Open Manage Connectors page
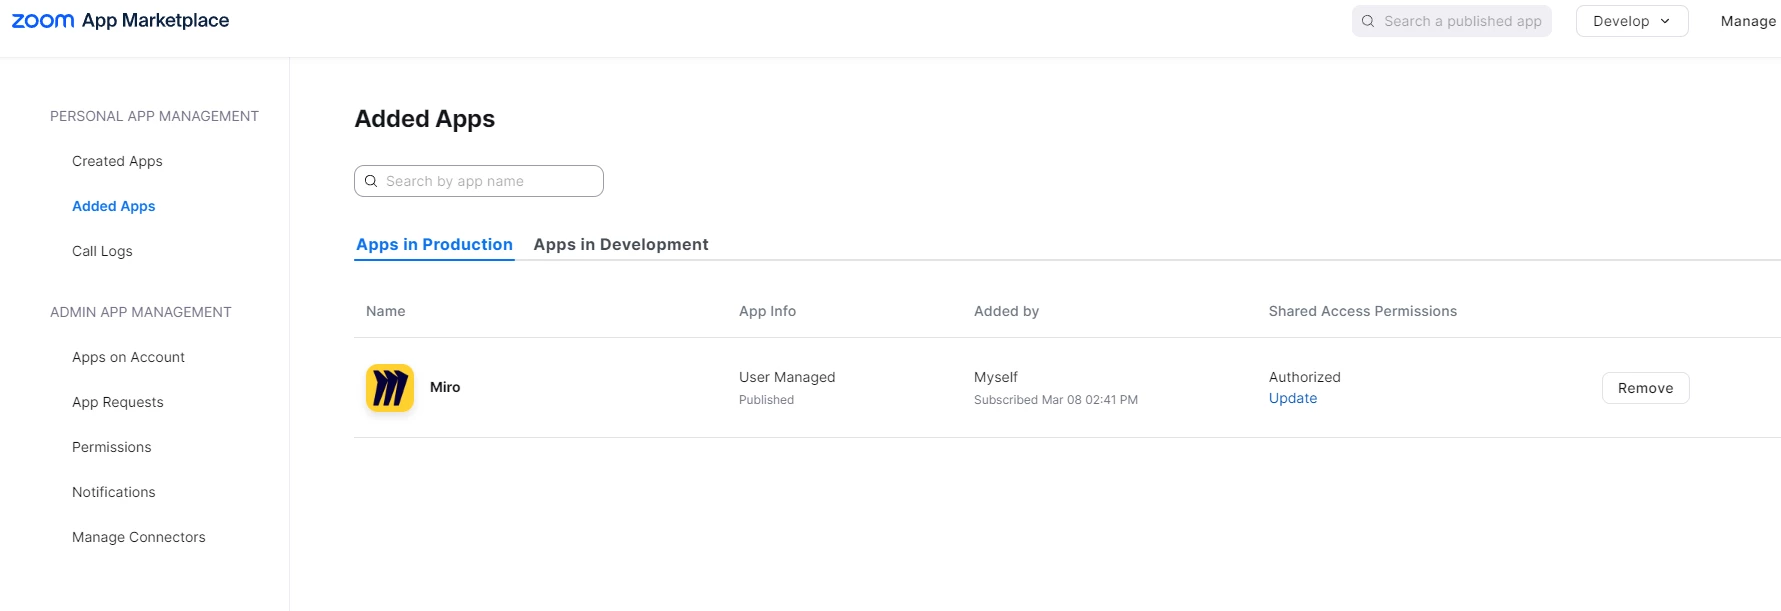 point(139,537)
